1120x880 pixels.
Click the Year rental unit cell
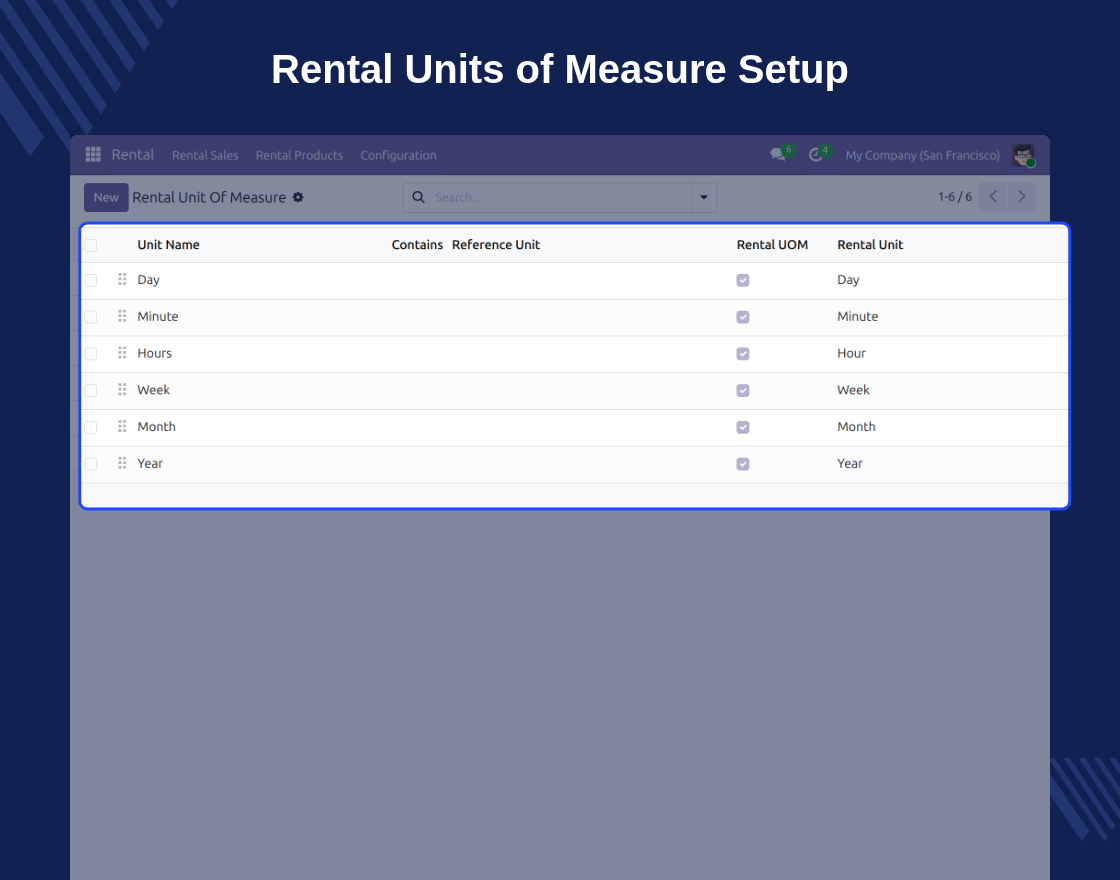click(849, 463)
